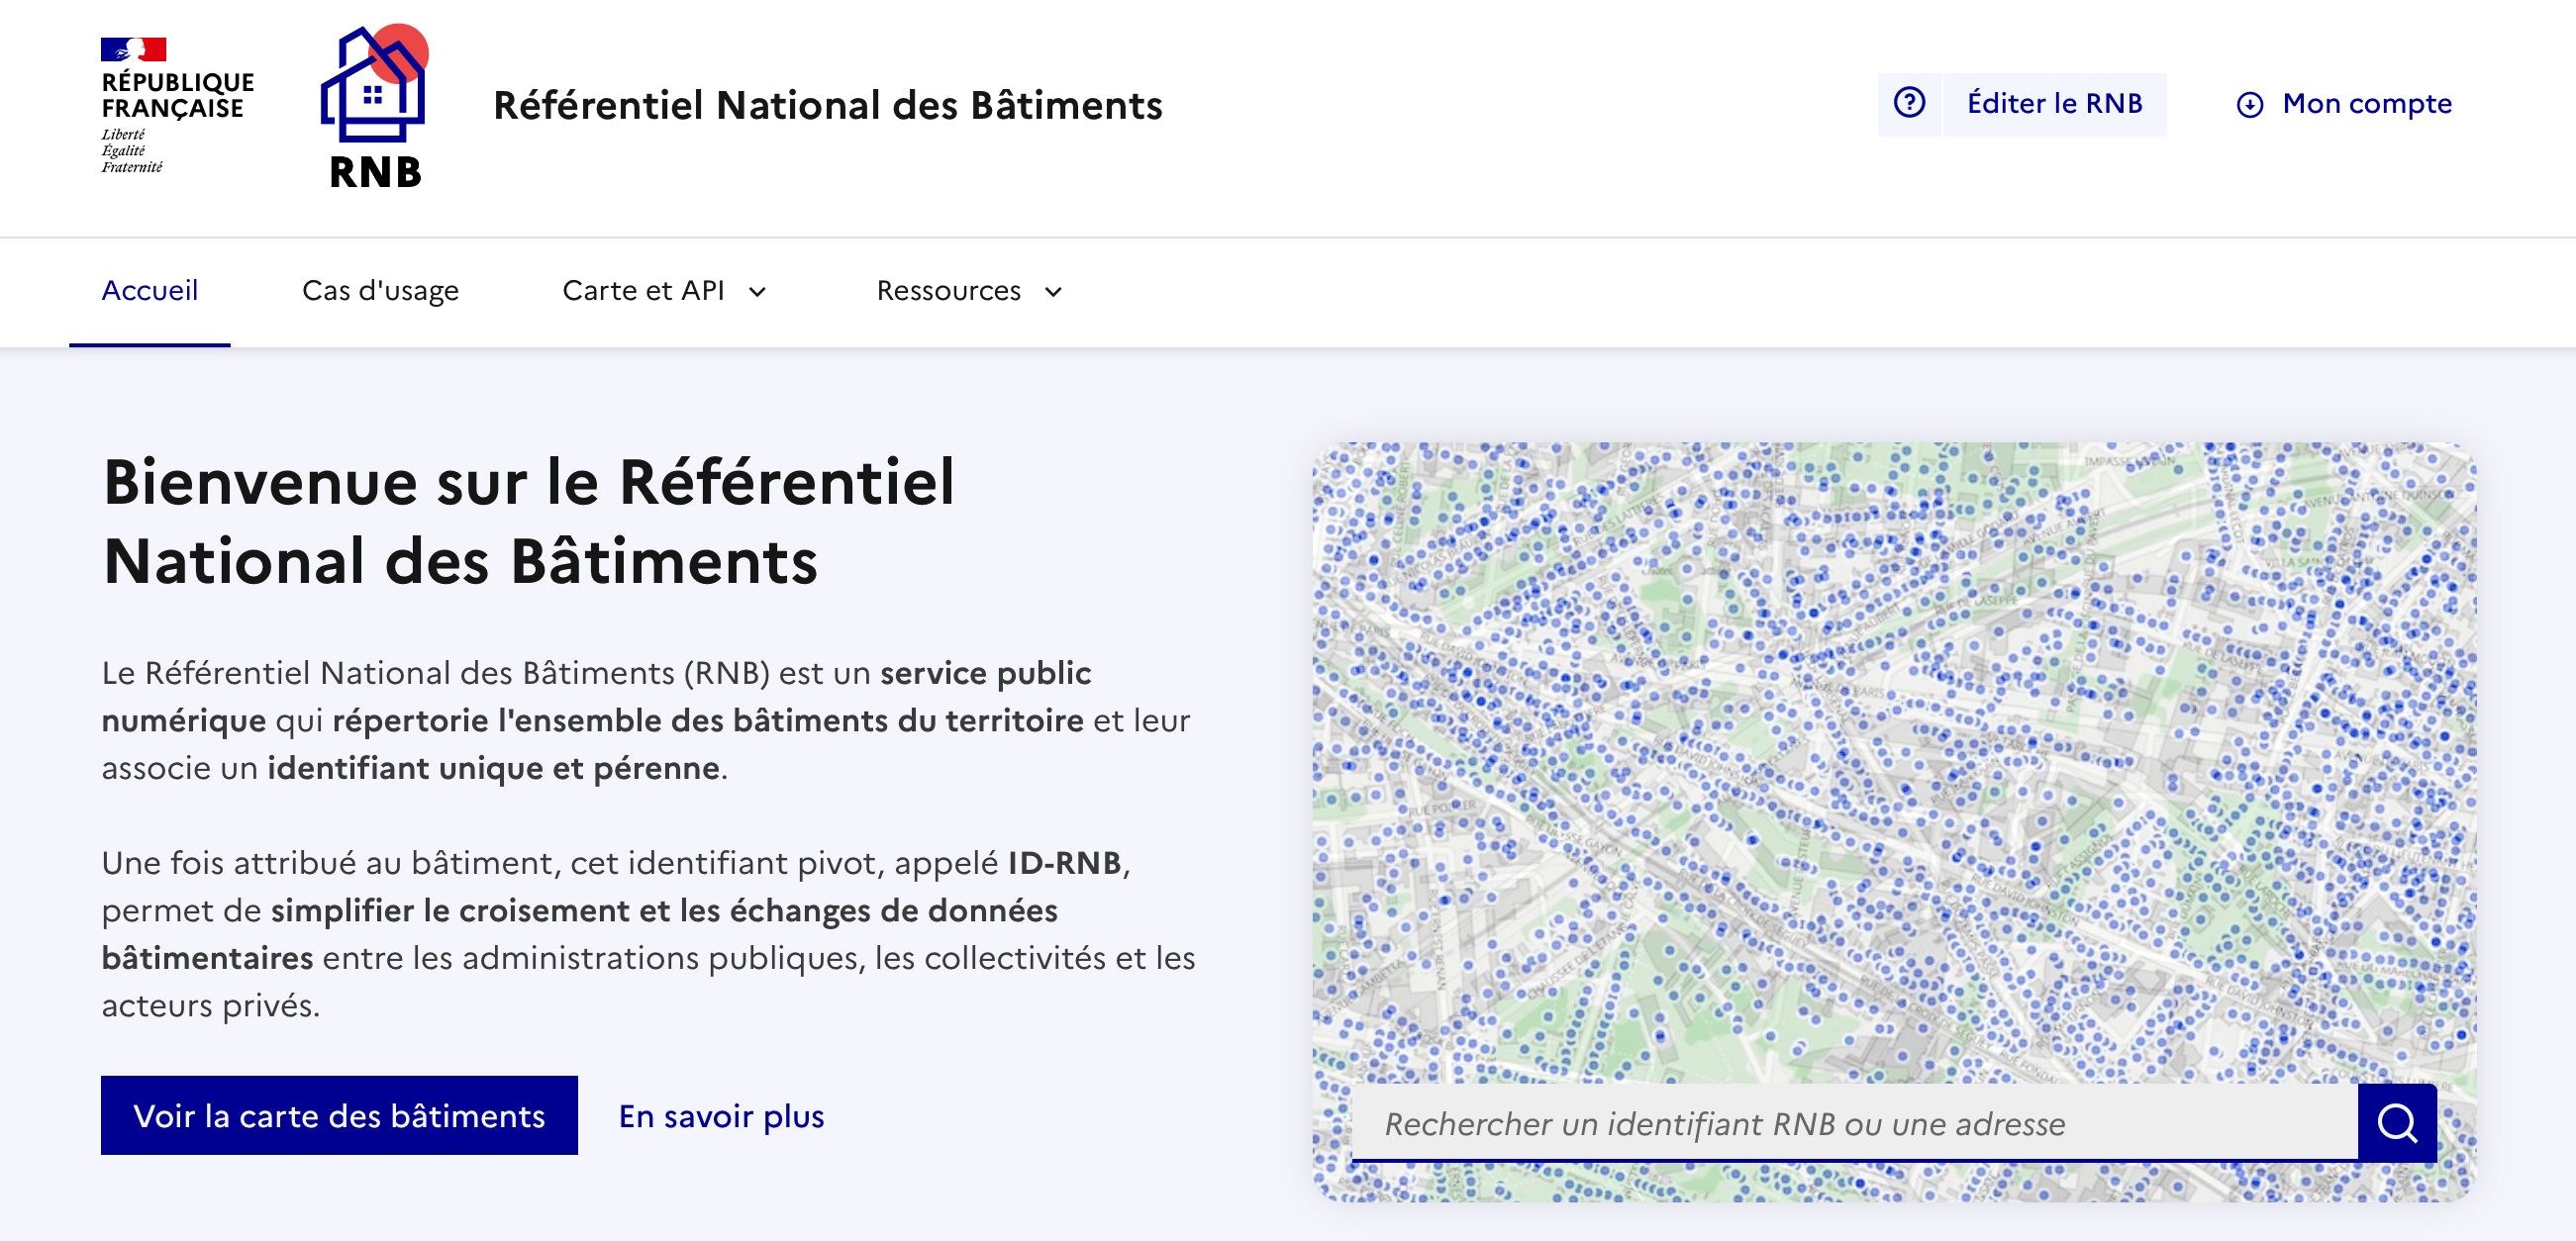Click the République Française Marianne emblem
Screen dimensions: 2576x1241
click(x=133, y=49)
